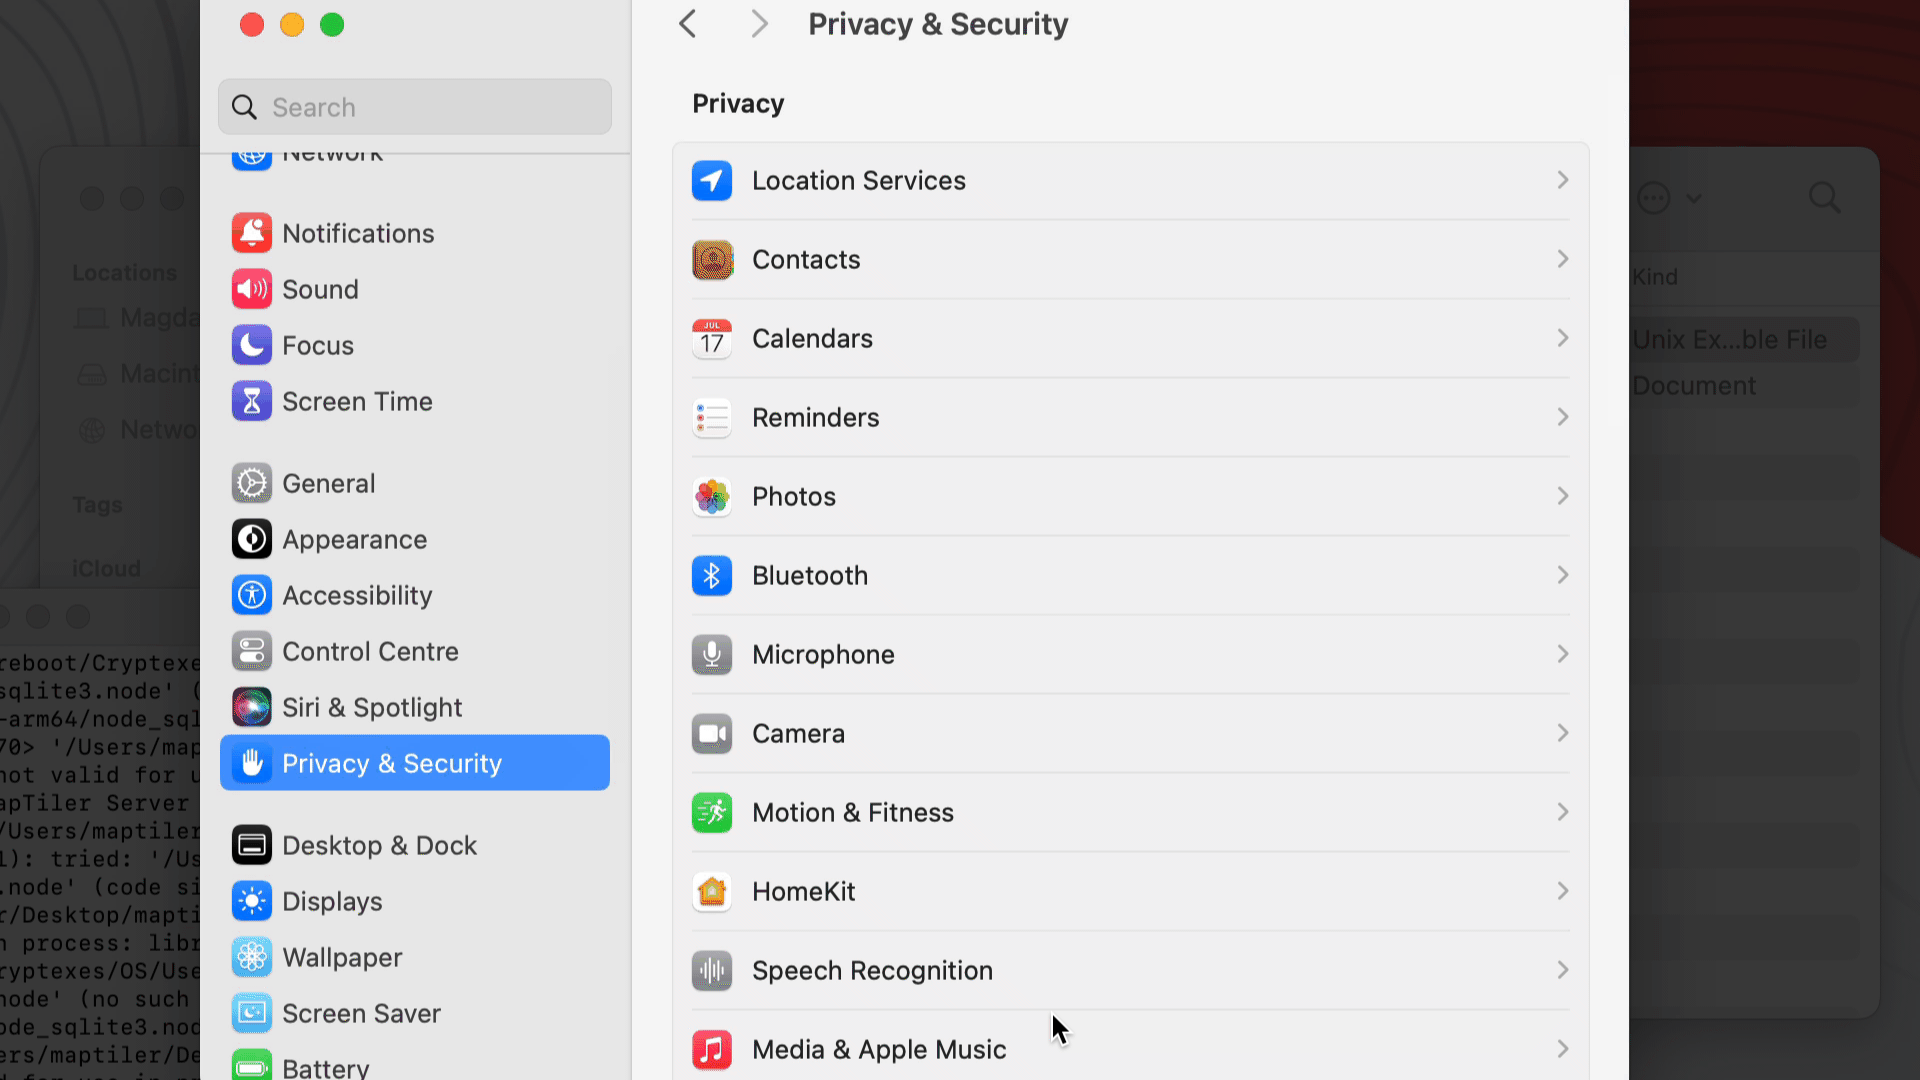
Task: Expand Reminders row chevron
Action: coord(1562,418)
